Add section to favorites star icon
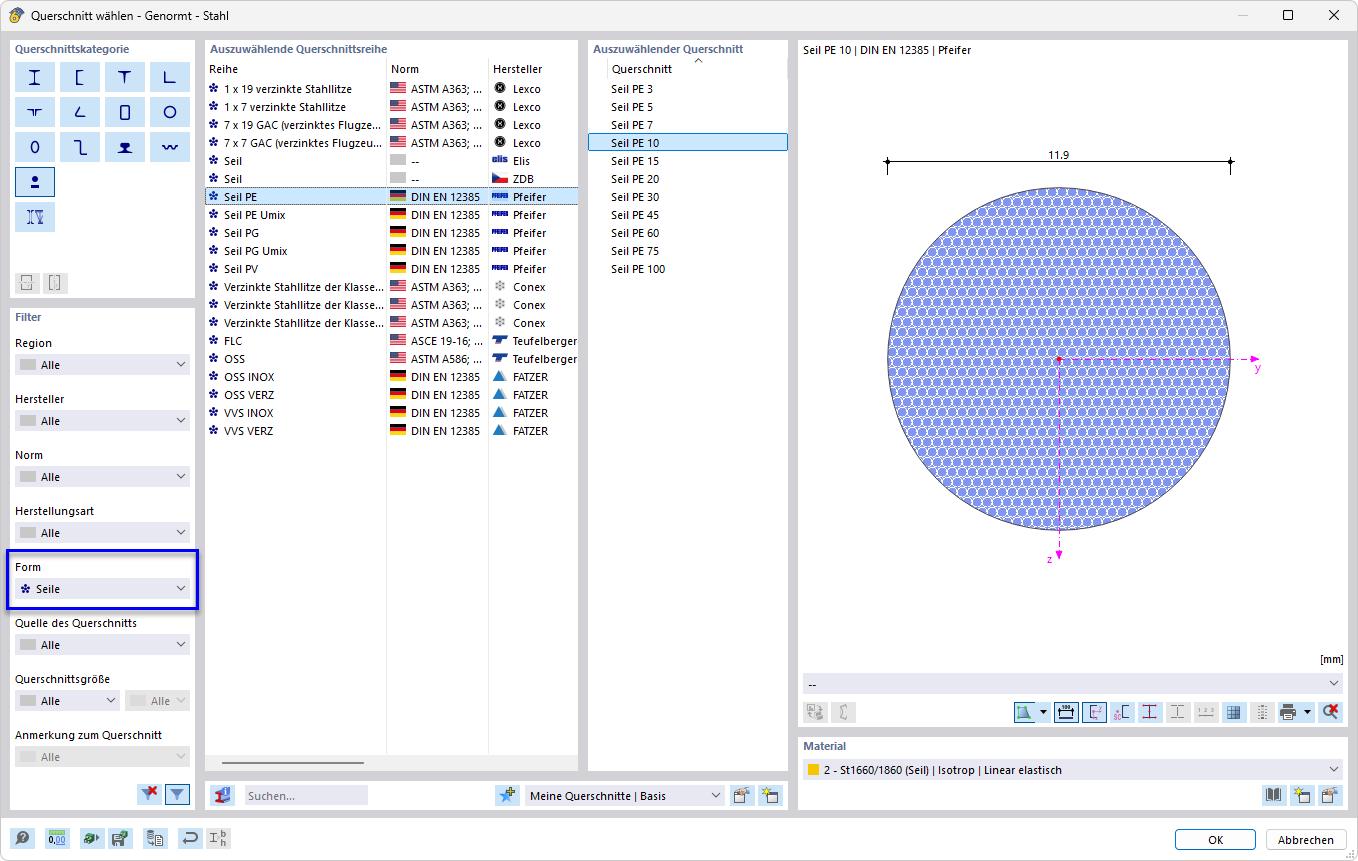The width and height of the screenshot is (1358, 861). pyautogui.click(x=508, y=795)
